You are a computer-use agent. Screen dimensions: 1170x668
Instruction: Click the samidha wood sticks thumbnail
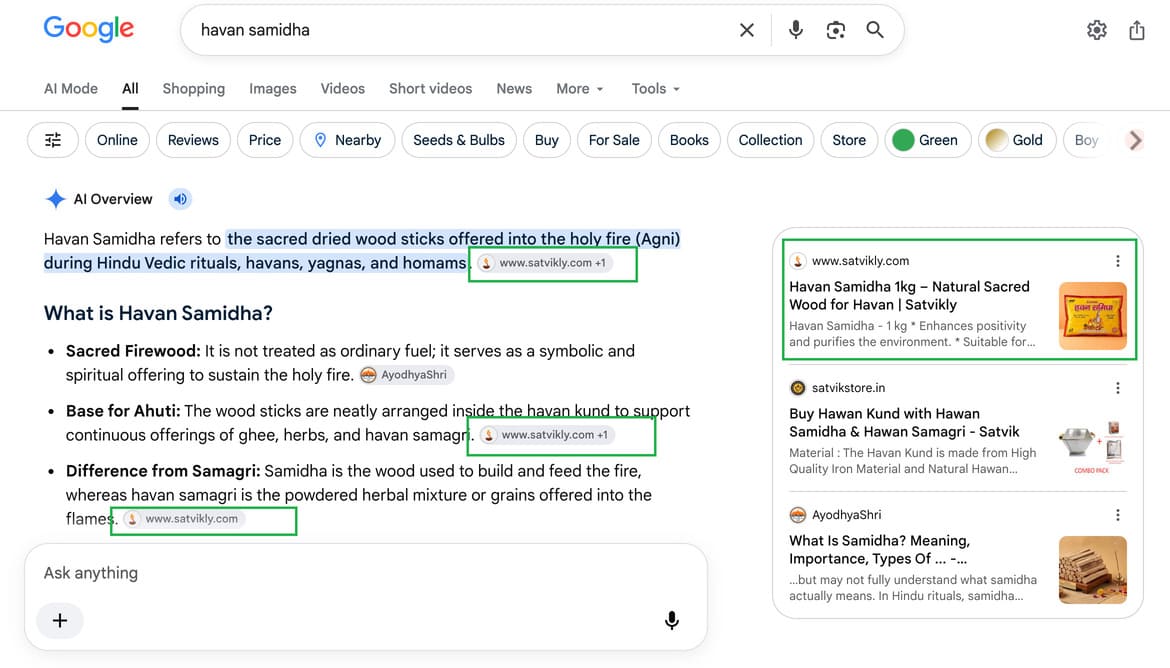pyautogui.click(x=1092, y=569)
